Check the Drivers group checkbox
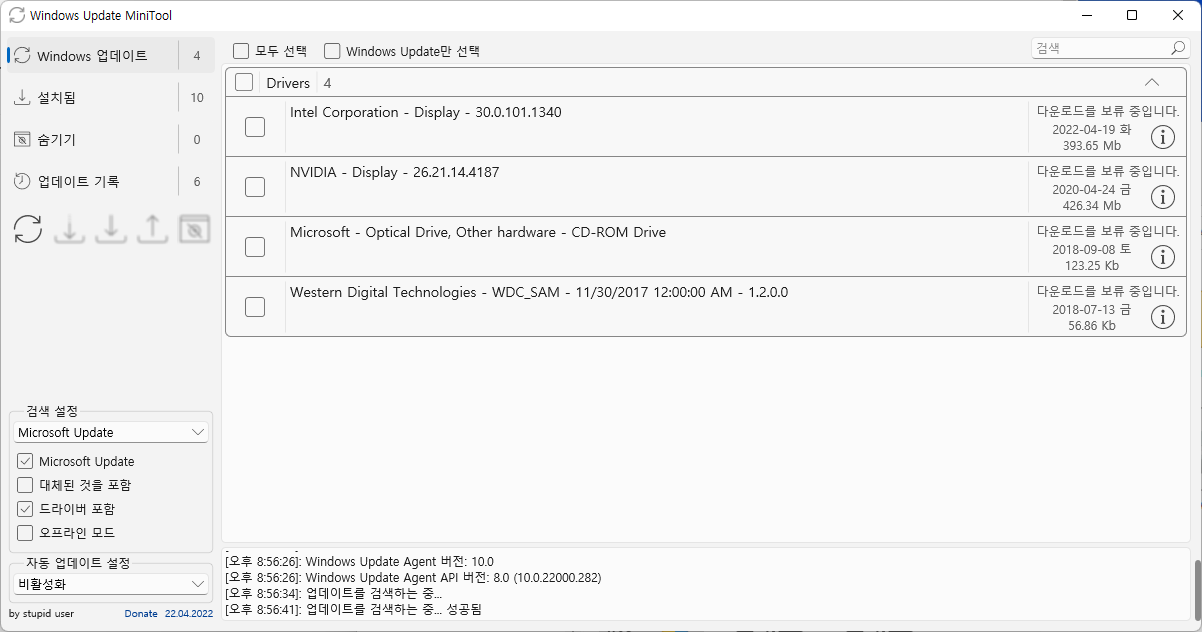1202x632 pixels. click(x=244, y=83)
